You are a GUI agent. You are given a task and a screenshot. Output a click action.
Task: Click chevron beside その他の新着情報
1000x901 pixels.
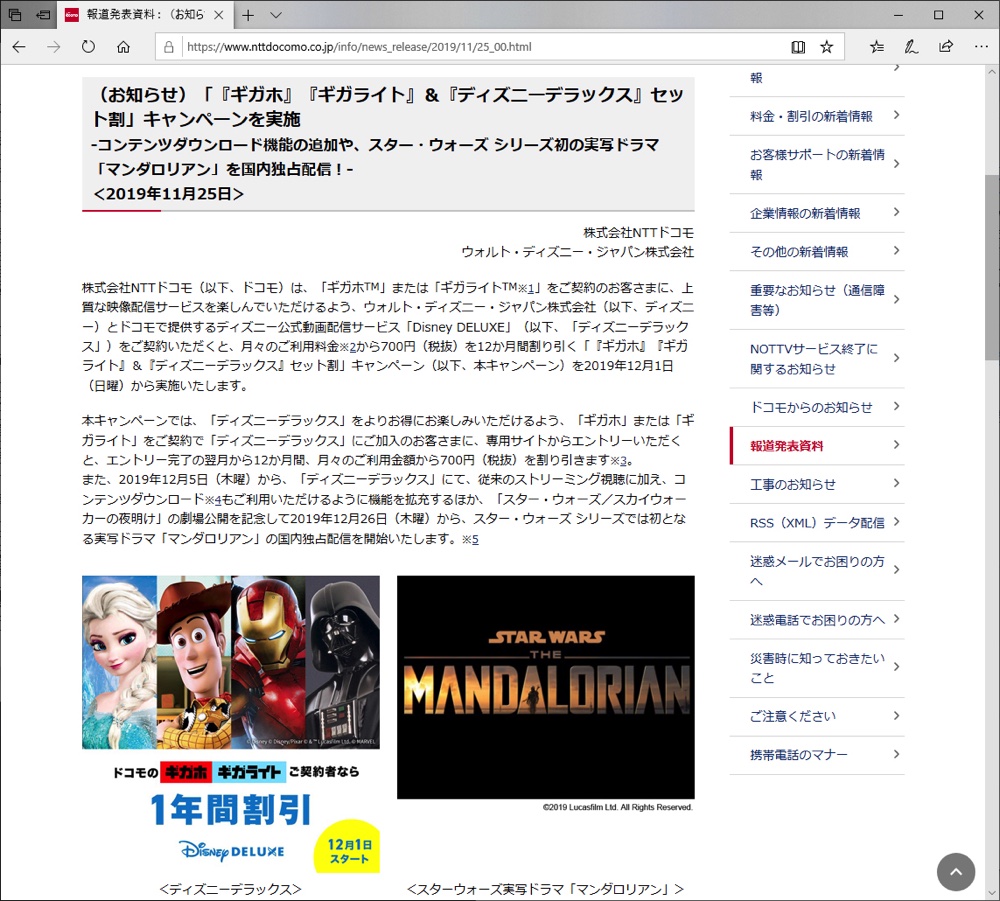pyautogui.click(x=896, y=251)
